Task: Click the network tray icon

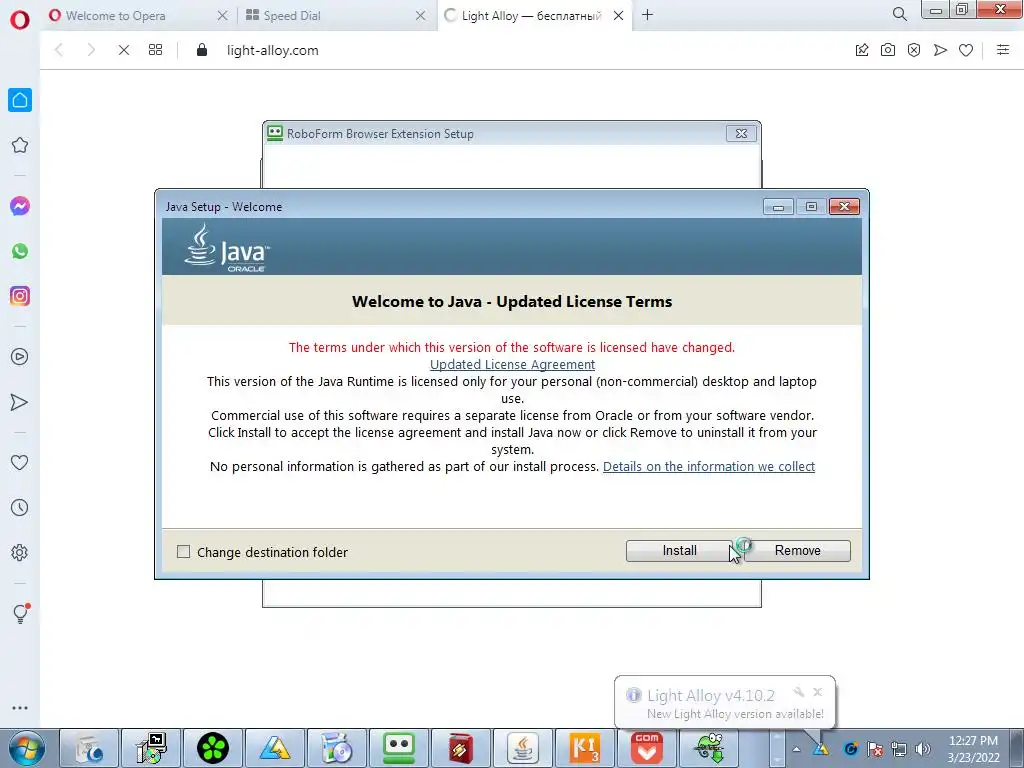Action: (899, 749)
